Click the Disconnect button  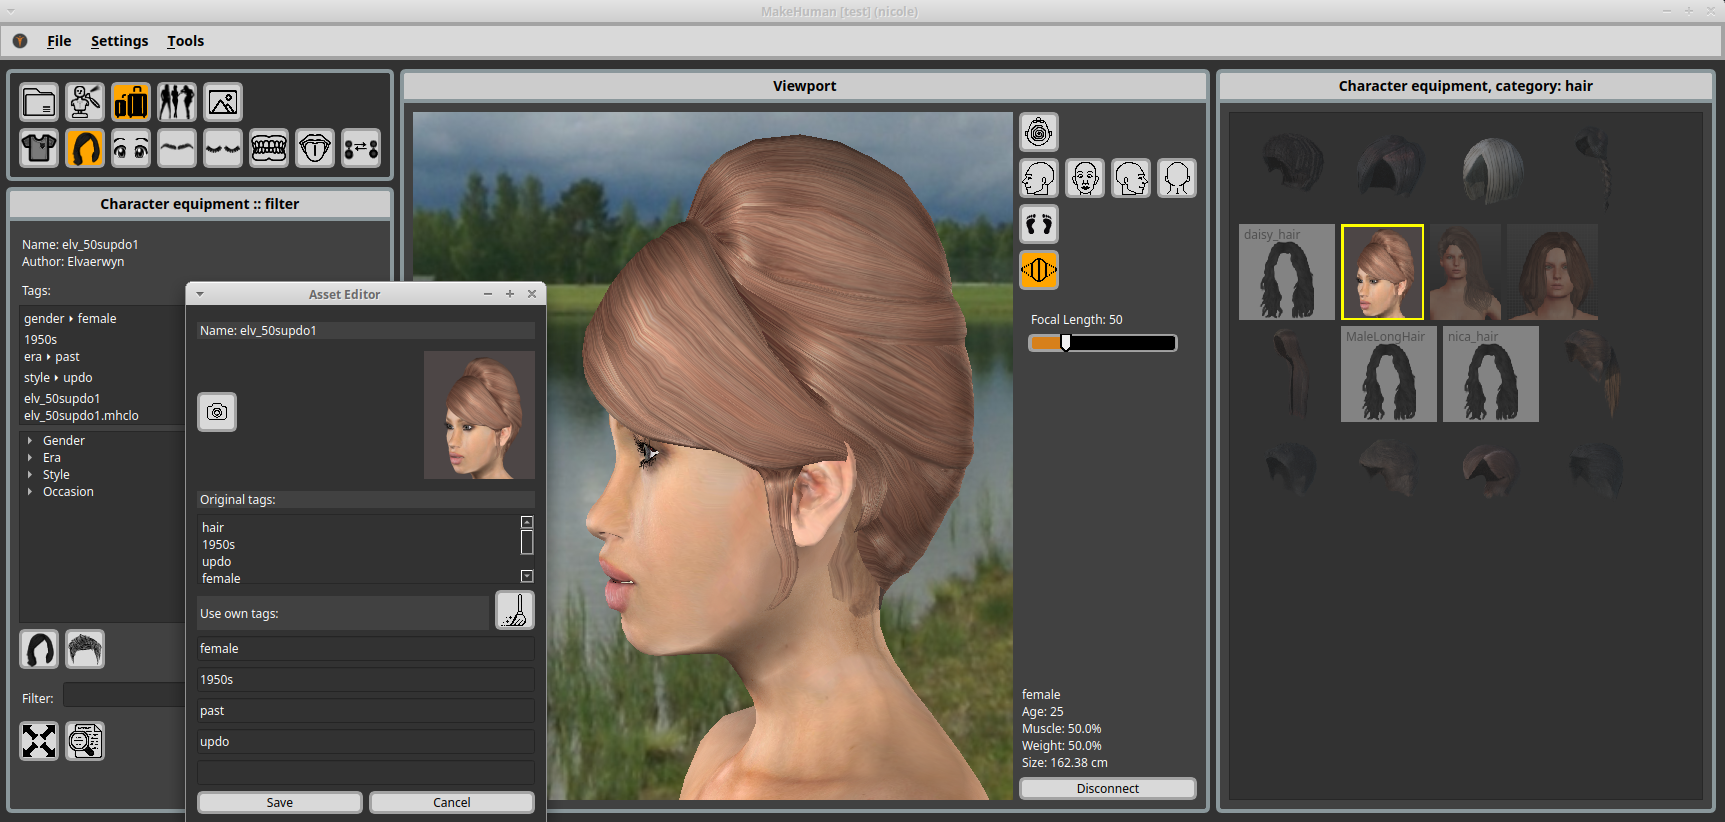click(1107, 789)
